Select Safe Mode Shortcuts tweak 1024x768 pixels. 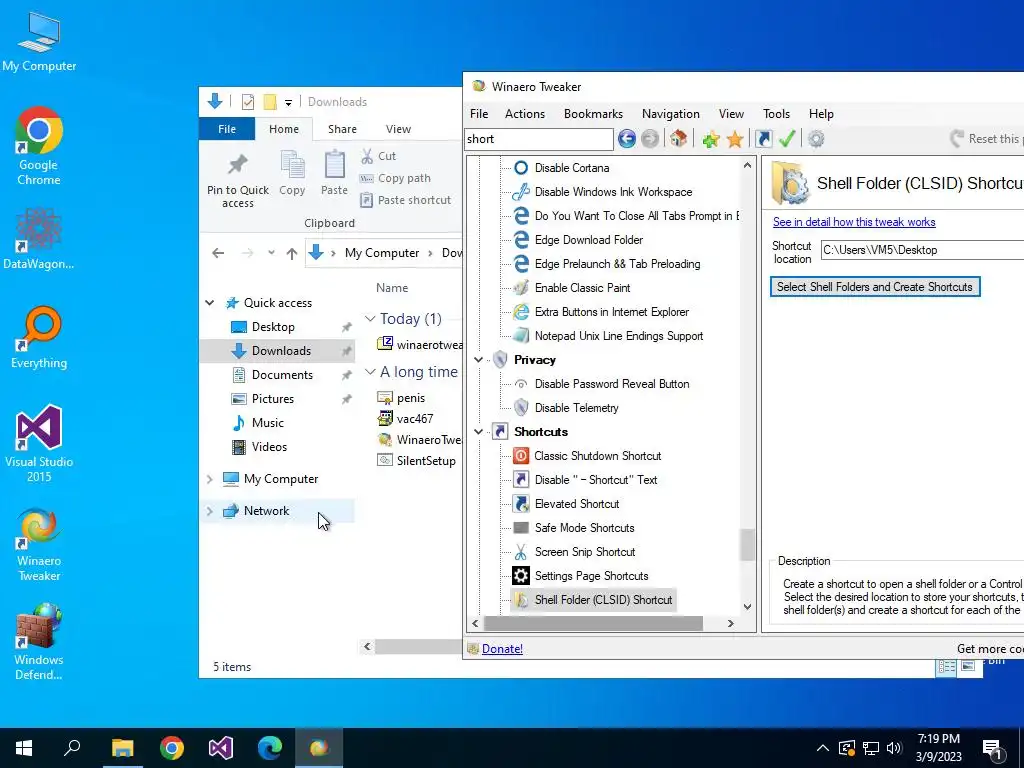click(x=584, y=528)
